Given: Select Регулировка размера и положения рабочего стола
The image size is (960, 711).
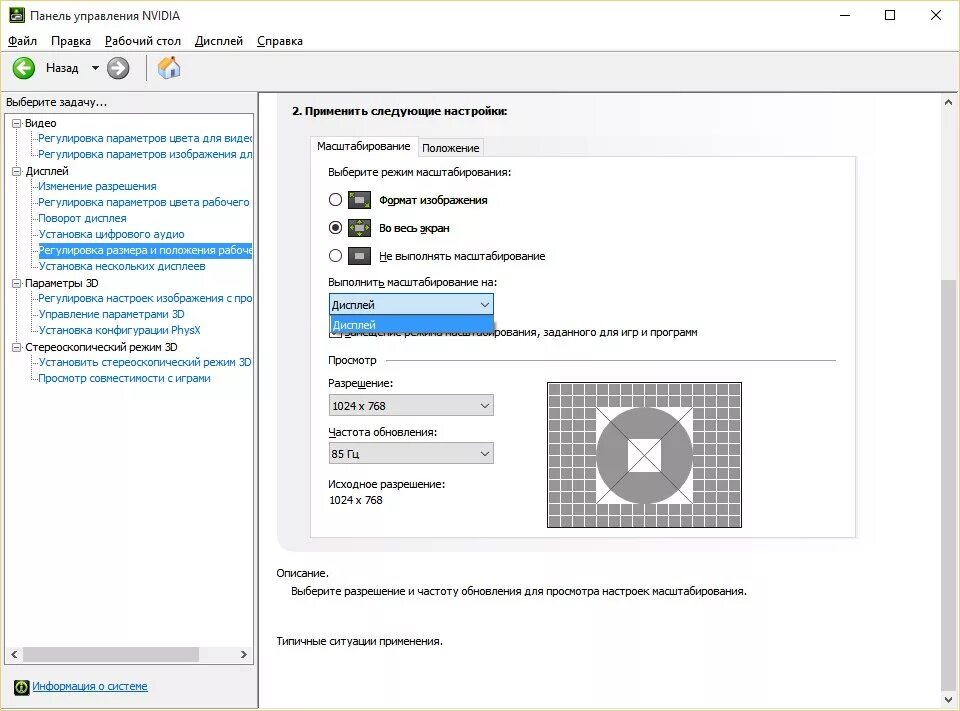Looking at the screenshot, I should (x=145, y=250).
